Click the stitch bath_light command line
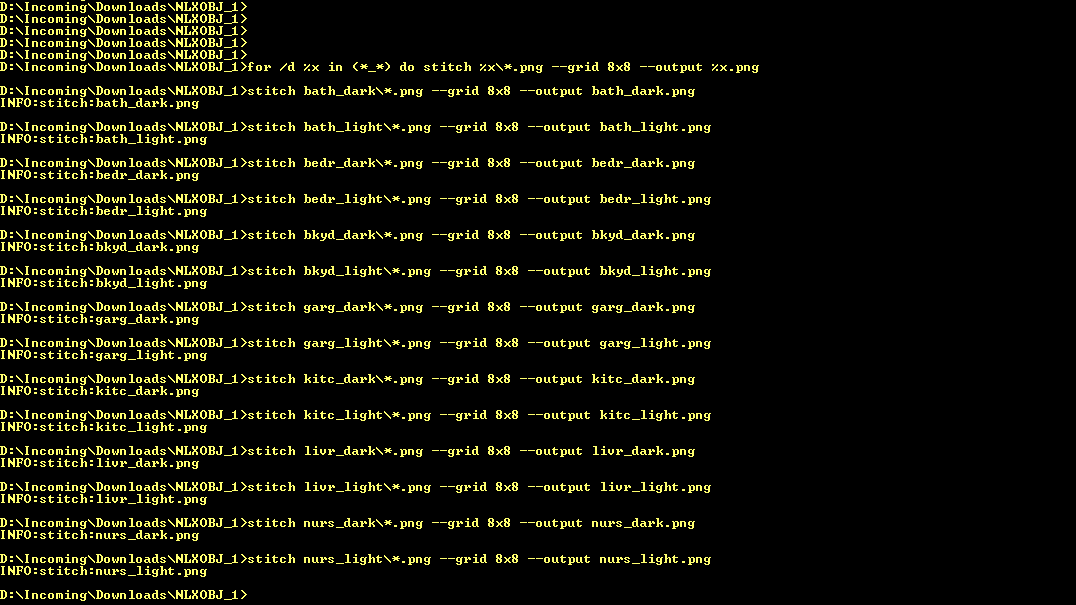 tap(355, 128)
